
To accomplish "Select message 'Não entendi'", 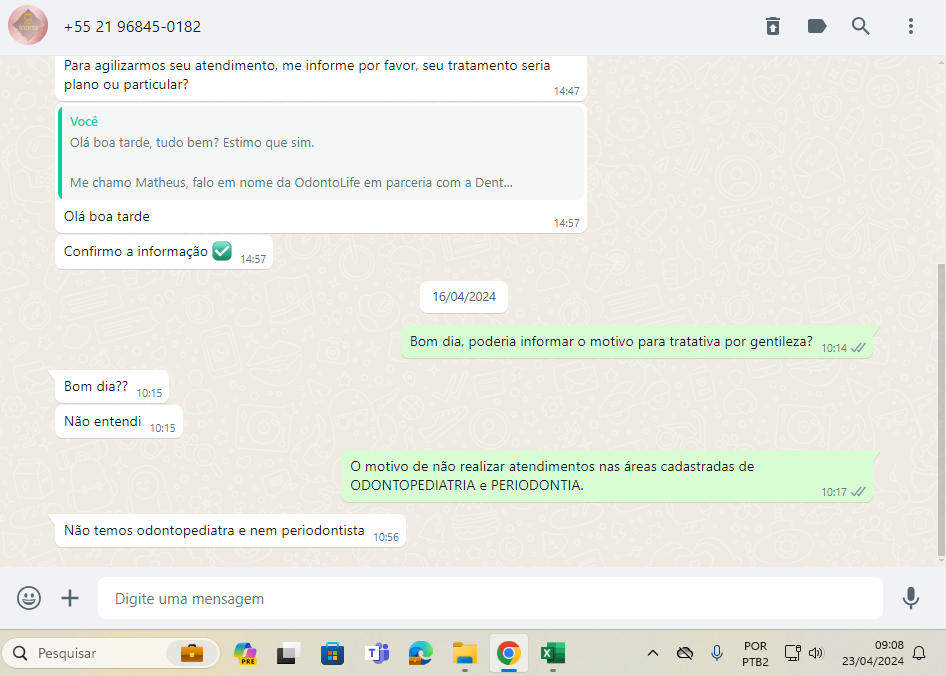I will pos(119,422).
